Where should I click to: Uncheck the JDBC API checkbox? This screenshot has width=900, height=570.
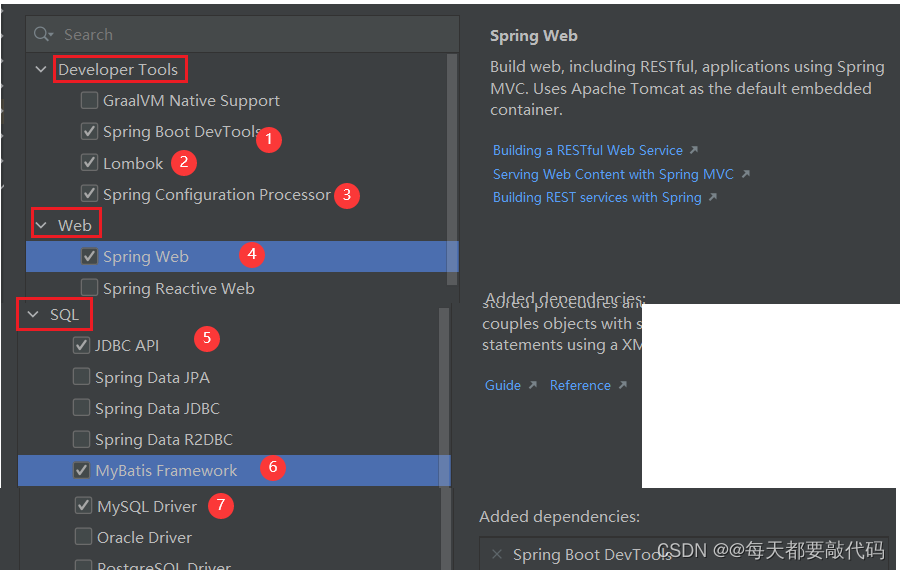(82, 345)
